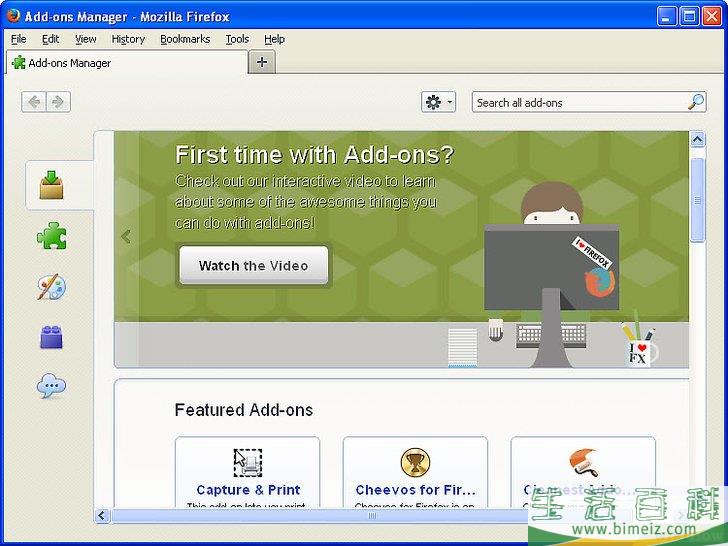Show previous banner slide with left chevron

tap(126, 236)
